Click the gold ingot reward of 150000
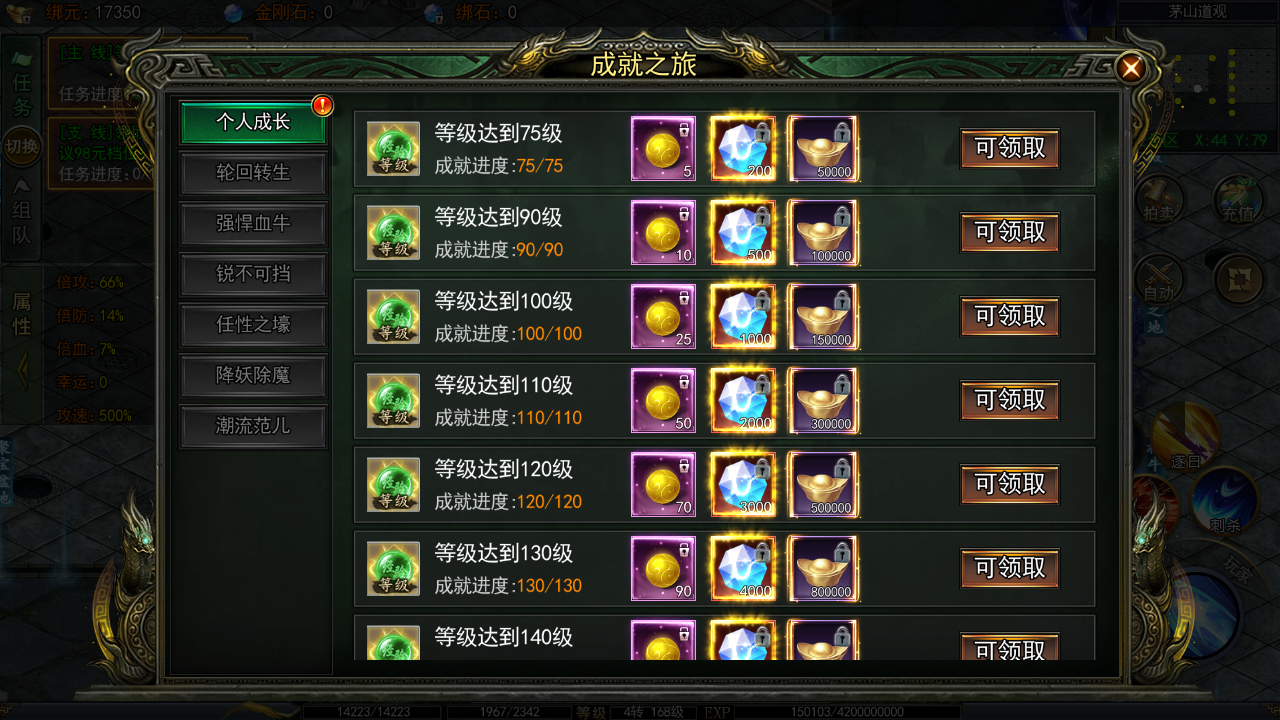This screenshot has height=720, width=1280. click(823, 316)
